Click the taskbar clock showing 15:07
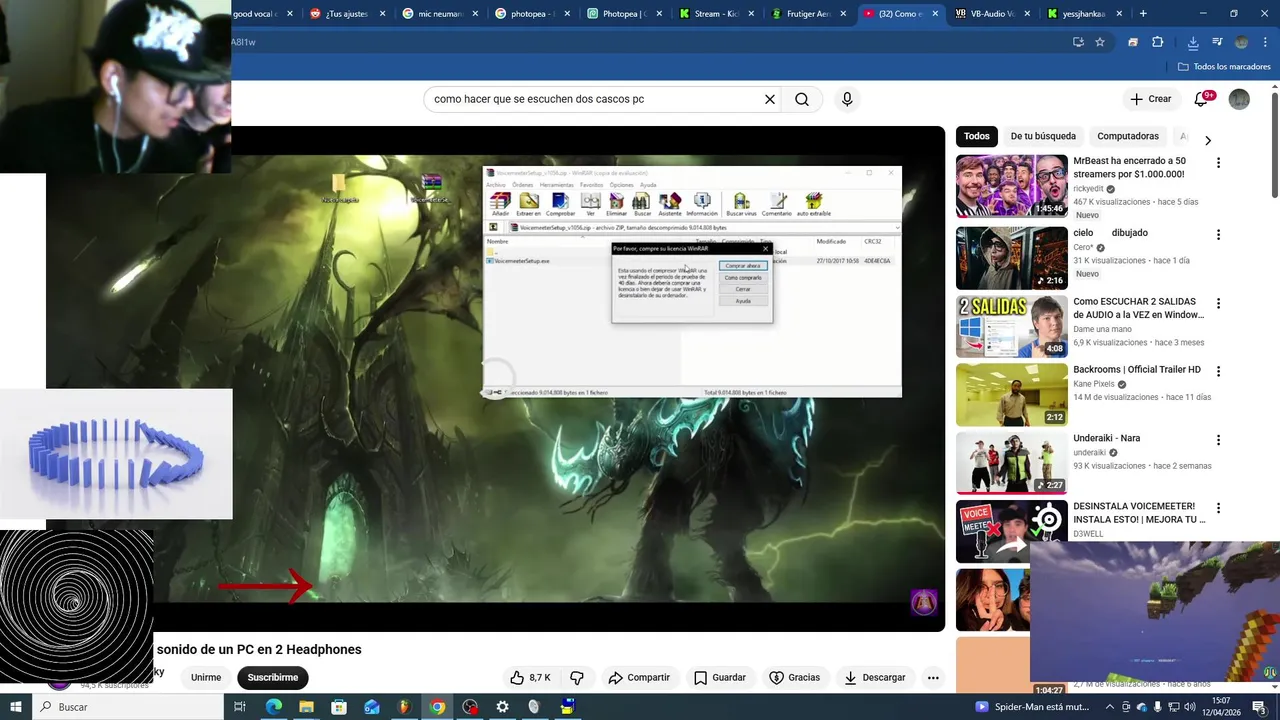This screenshot has width=1280, height=720. 1221,707
